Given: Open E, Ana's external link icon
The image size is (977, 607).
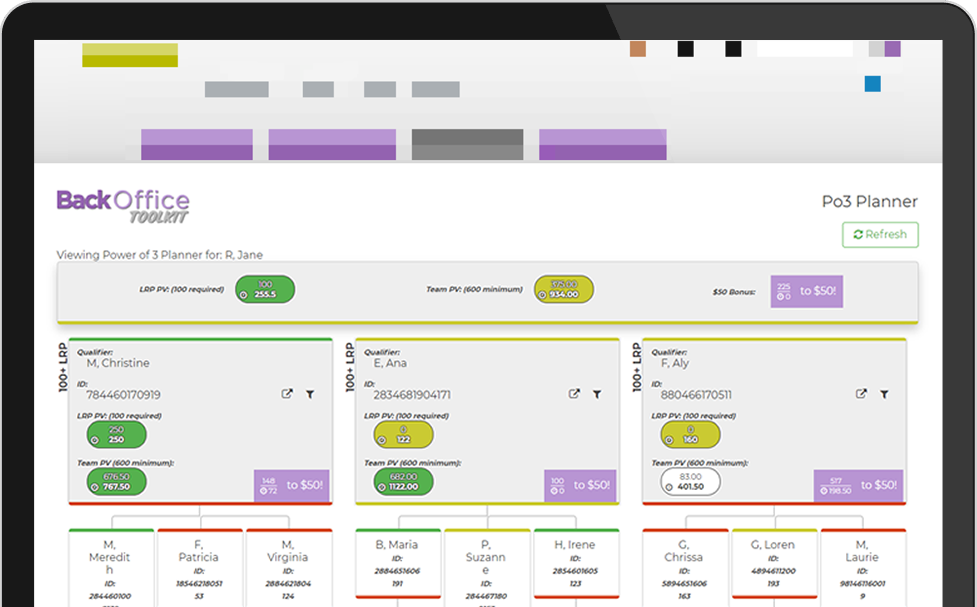Looking at the screenshot, I should (x=574, y=395).
